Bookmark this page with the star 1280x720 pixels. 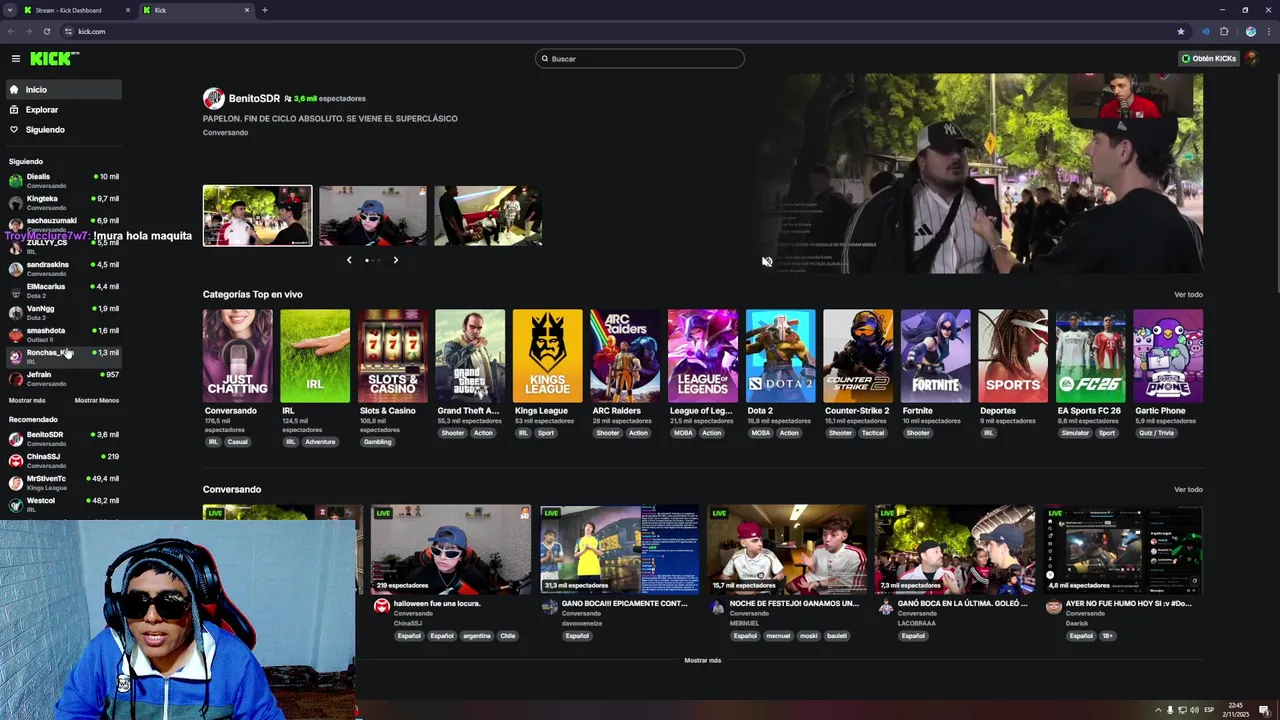(x=1181, y=31)
